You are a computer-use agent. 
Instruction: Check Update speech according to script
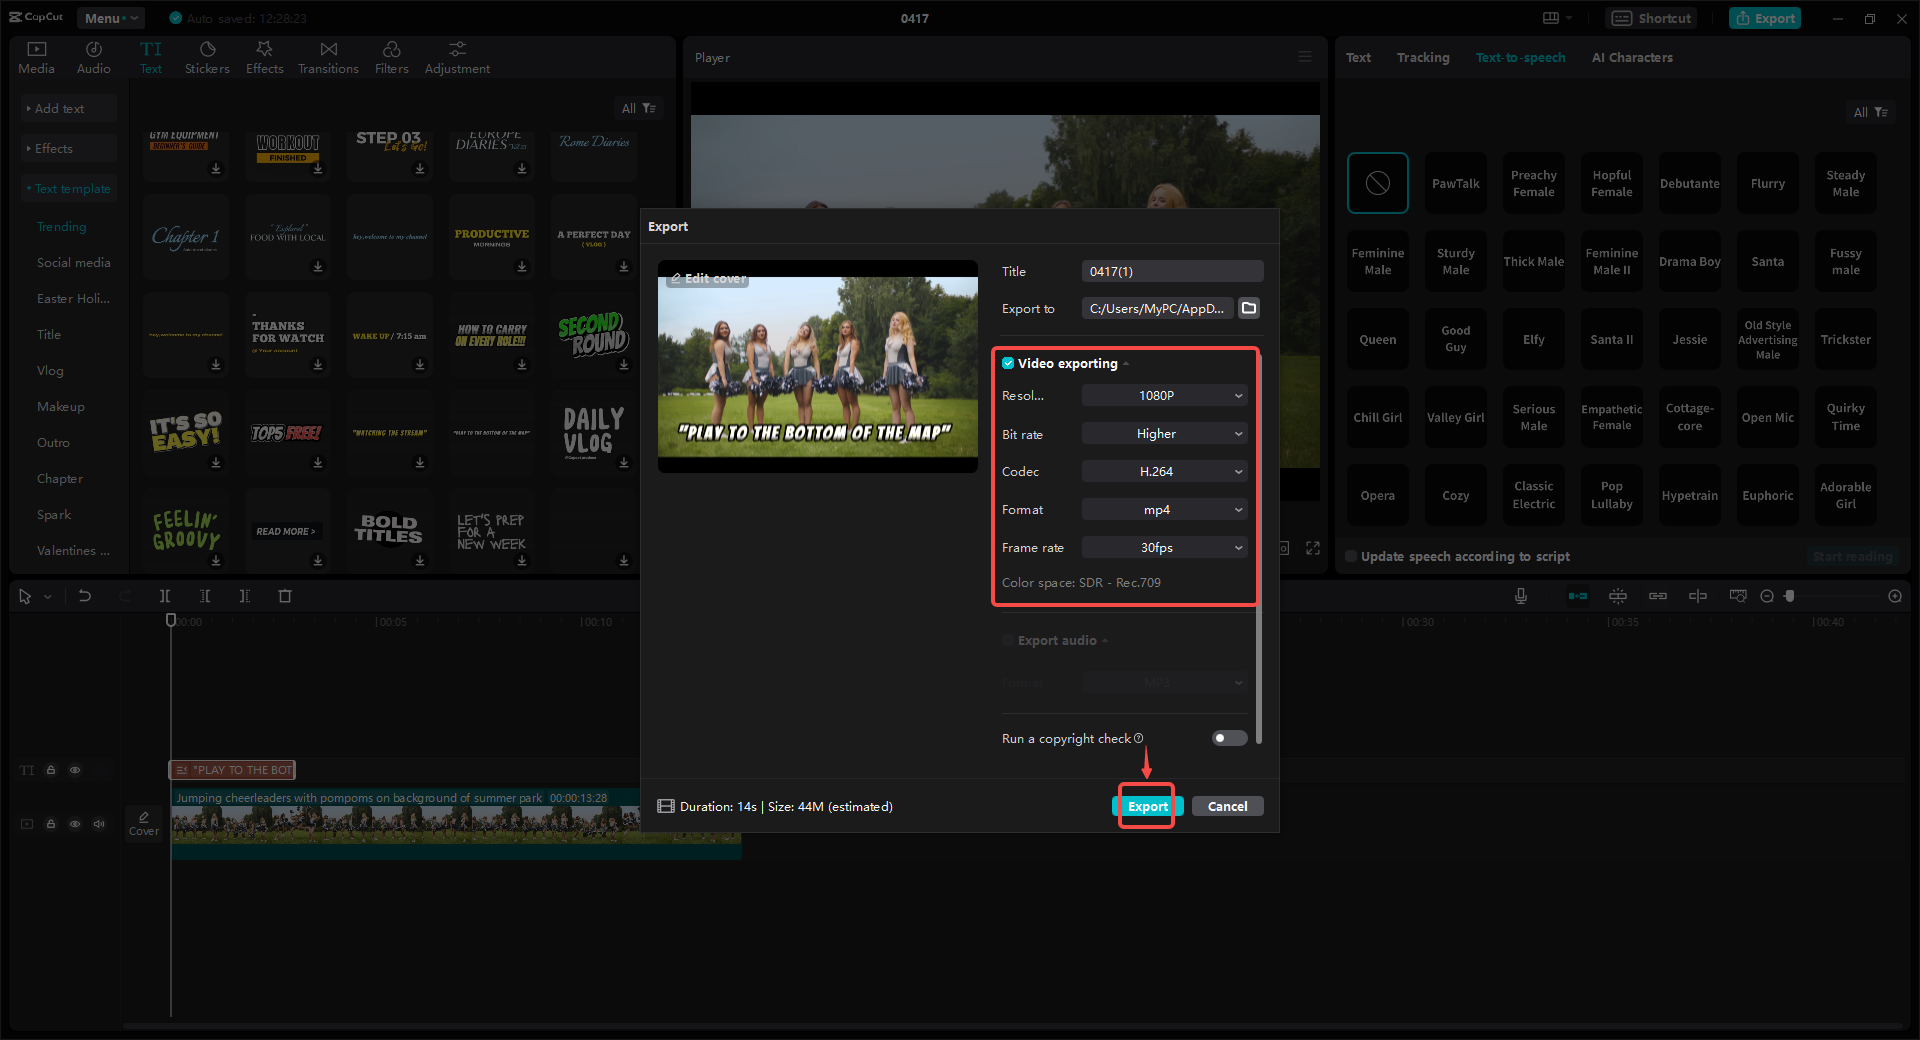click(1351, 556)
